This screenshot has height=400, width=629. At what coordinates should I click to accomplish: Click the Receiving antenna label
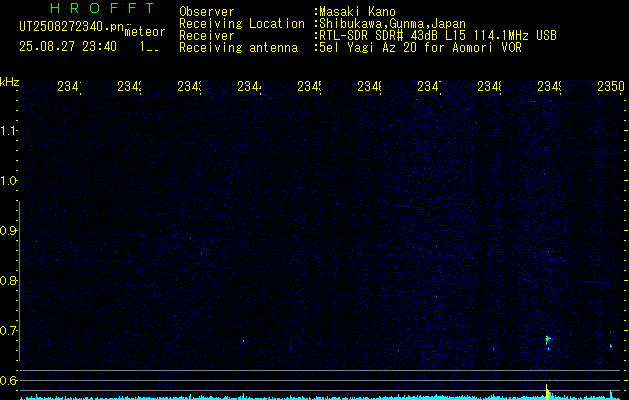coord(238,48)
